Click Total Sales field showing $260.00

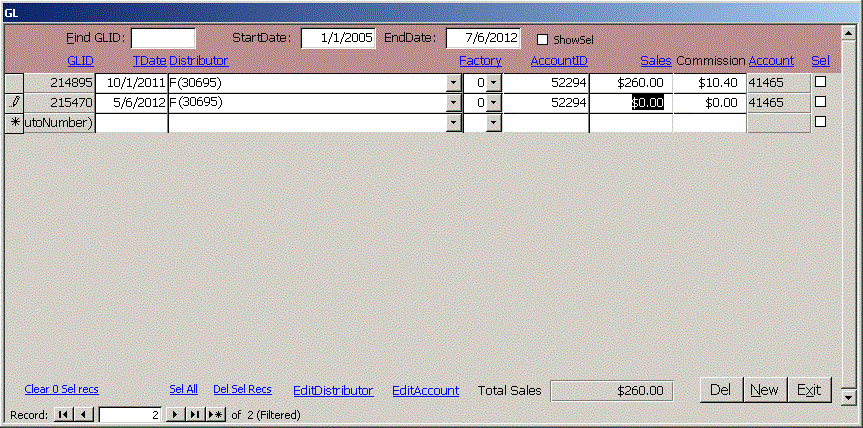[x=612, y=391]
